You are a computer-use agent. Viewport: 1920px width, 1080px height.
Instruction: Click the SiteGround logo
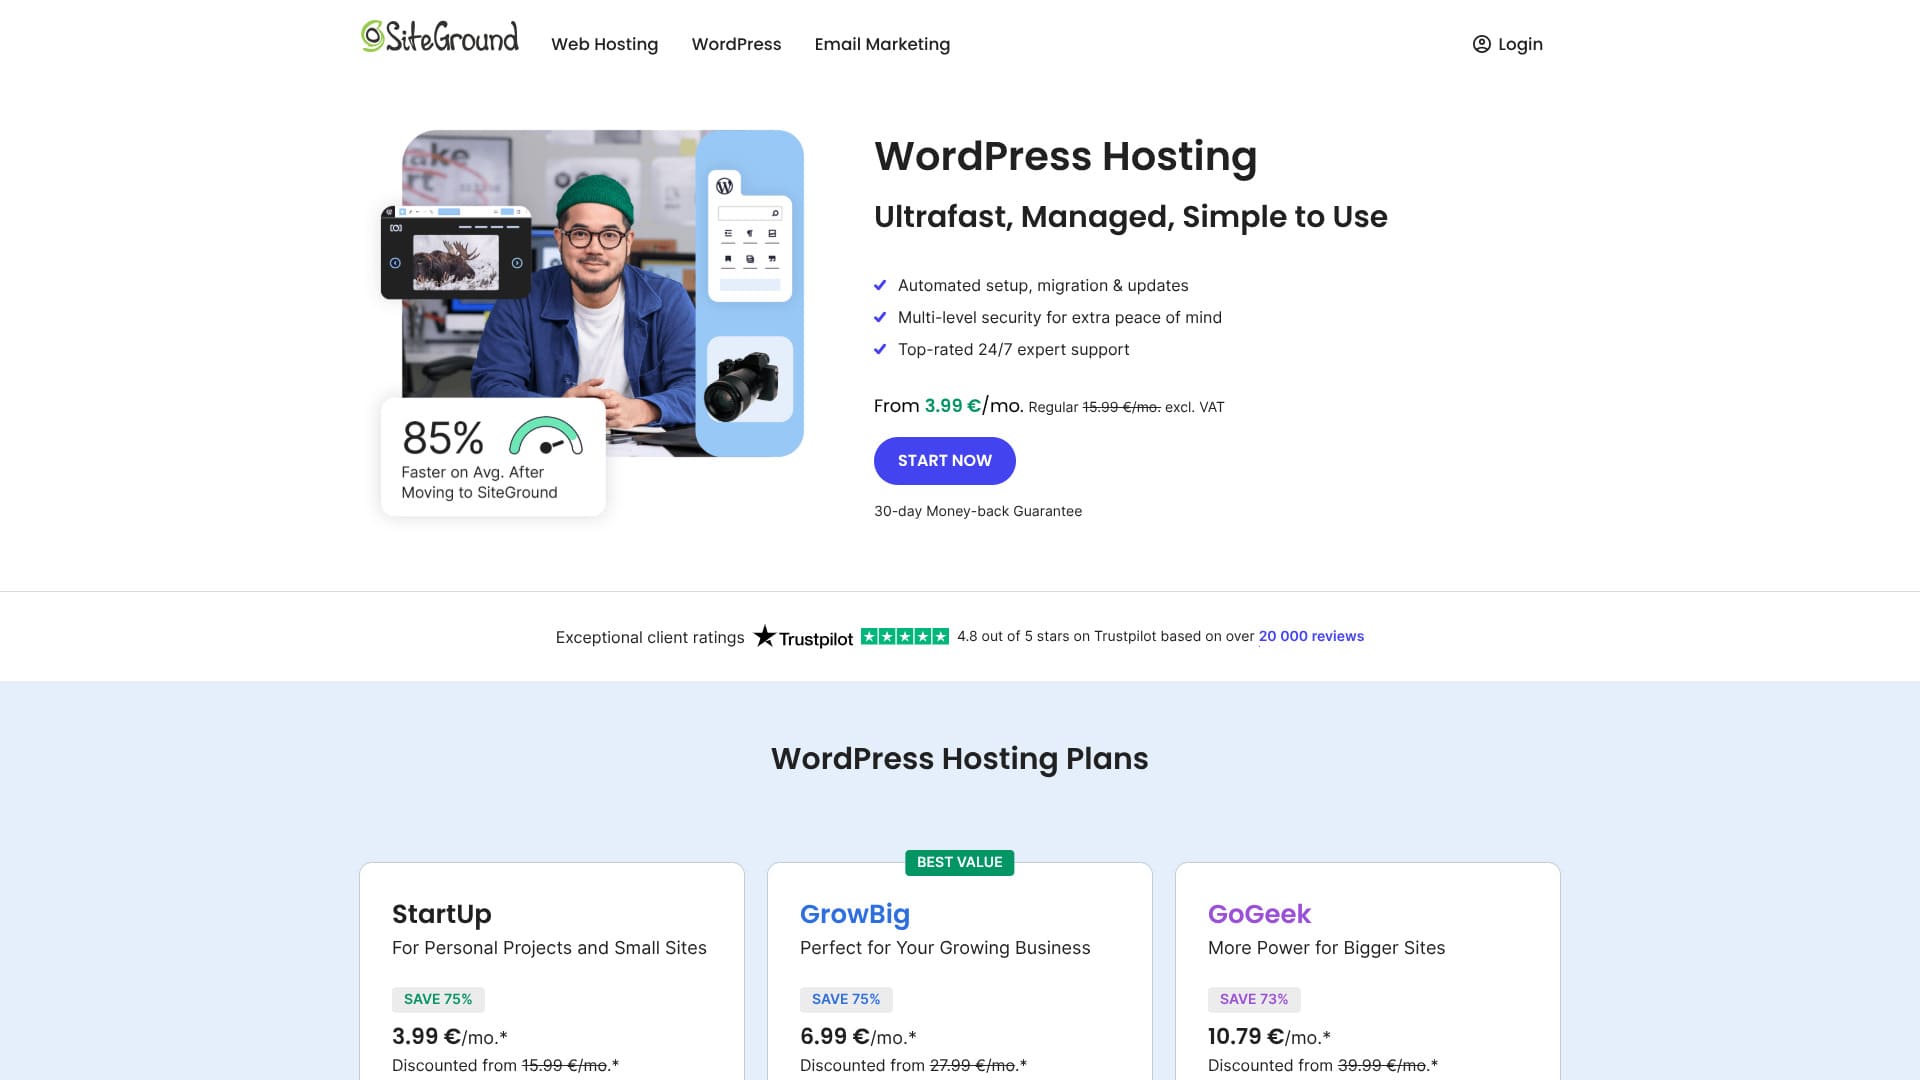[x=440, y=37]
